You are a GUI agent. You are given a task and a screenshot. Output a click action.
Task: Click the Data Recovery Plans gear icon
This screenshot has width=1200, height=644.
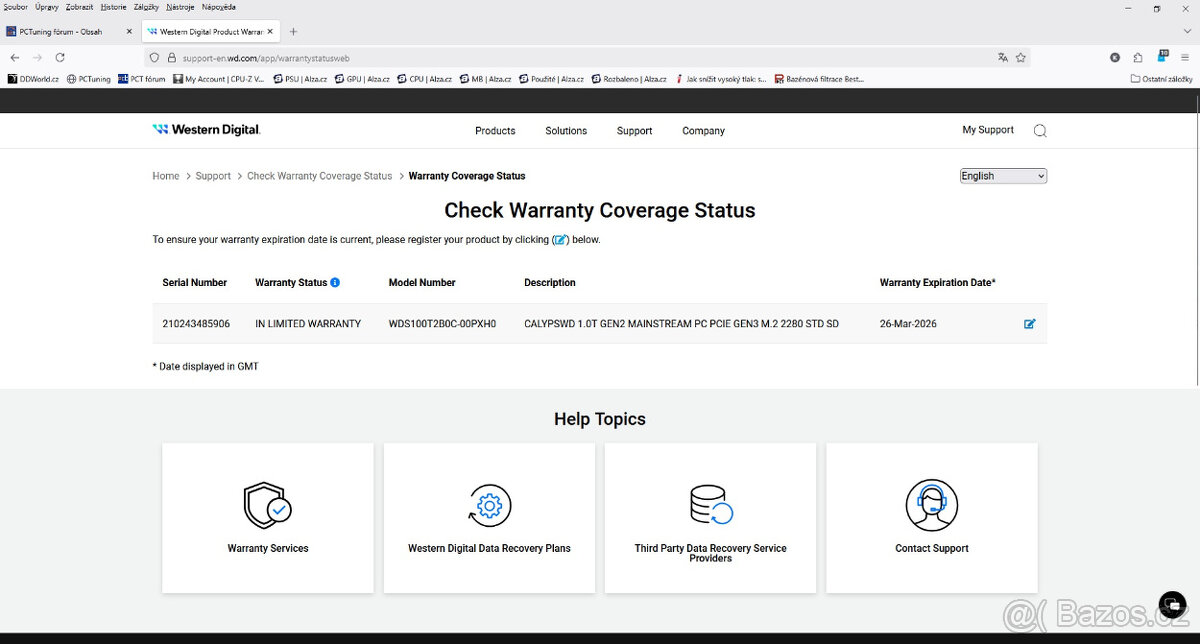tap(489, 505)
